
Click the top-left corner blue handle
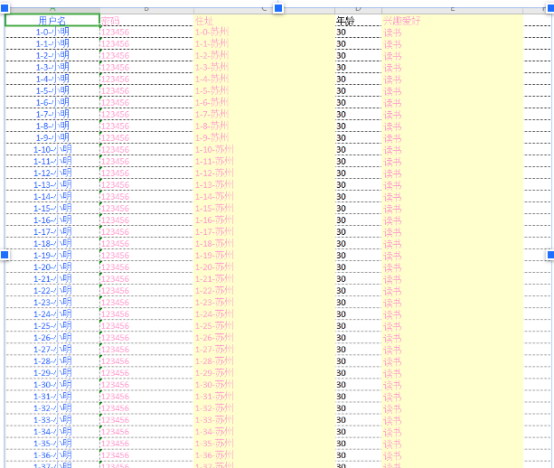point(5,8)
